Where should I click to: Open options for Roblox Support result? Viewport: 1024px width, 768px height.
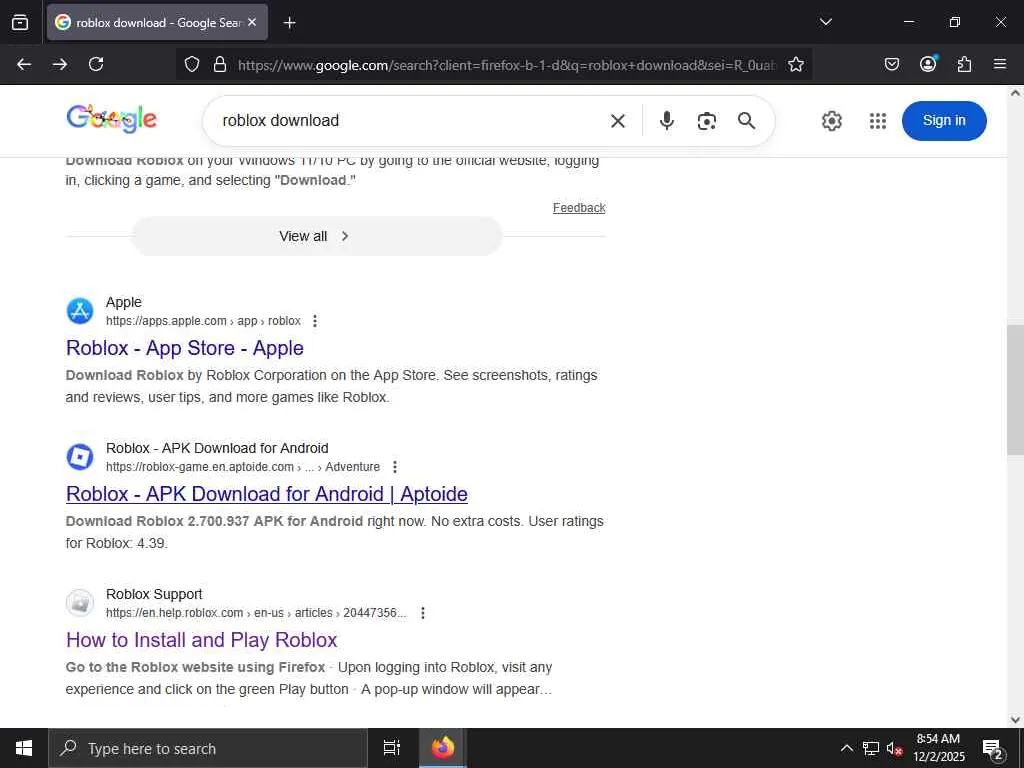tap(423, 613)
